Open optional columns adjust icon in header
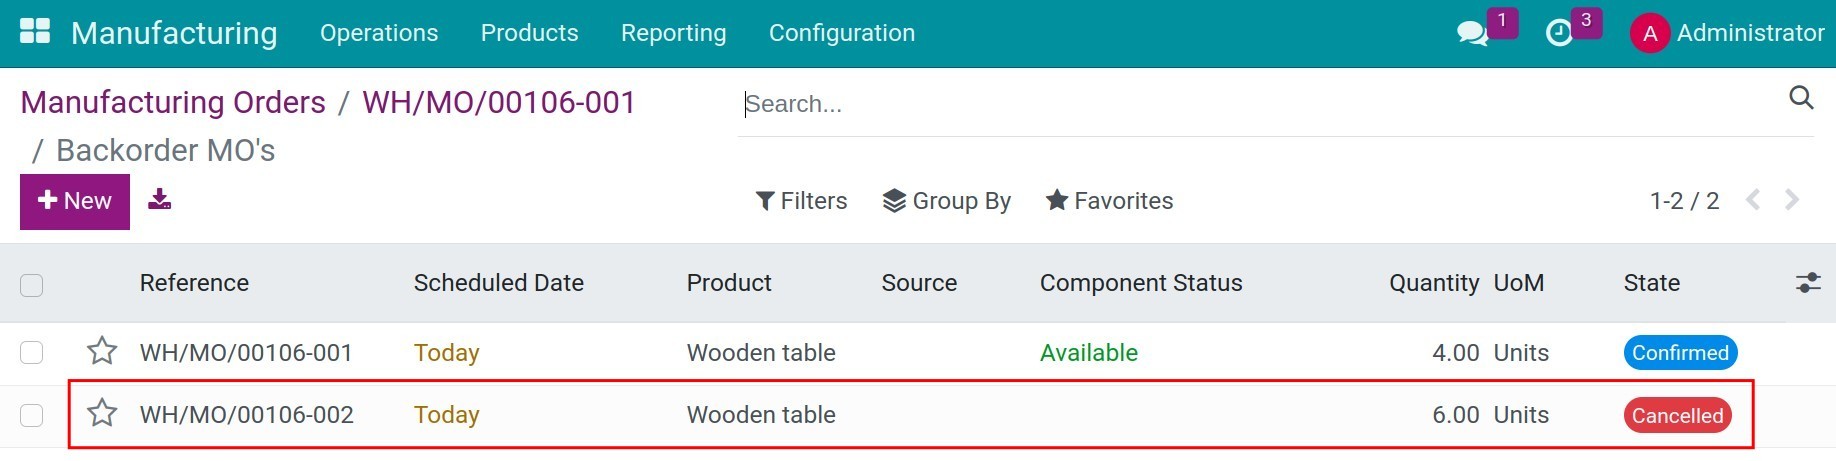 (x=1808, y=283)
